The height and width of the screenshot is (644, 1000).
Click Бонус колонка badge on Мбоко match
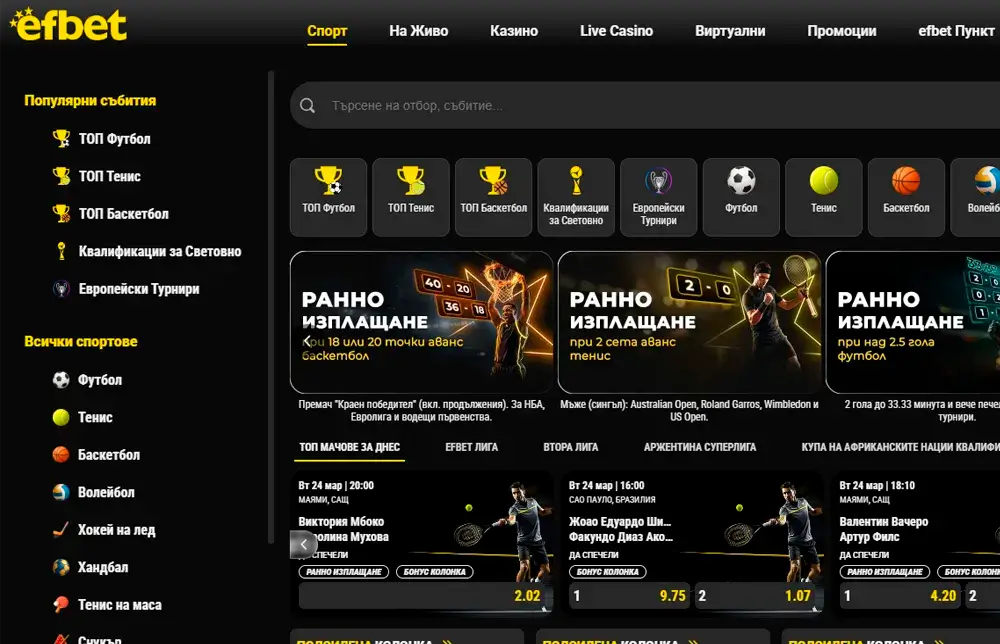435,571
